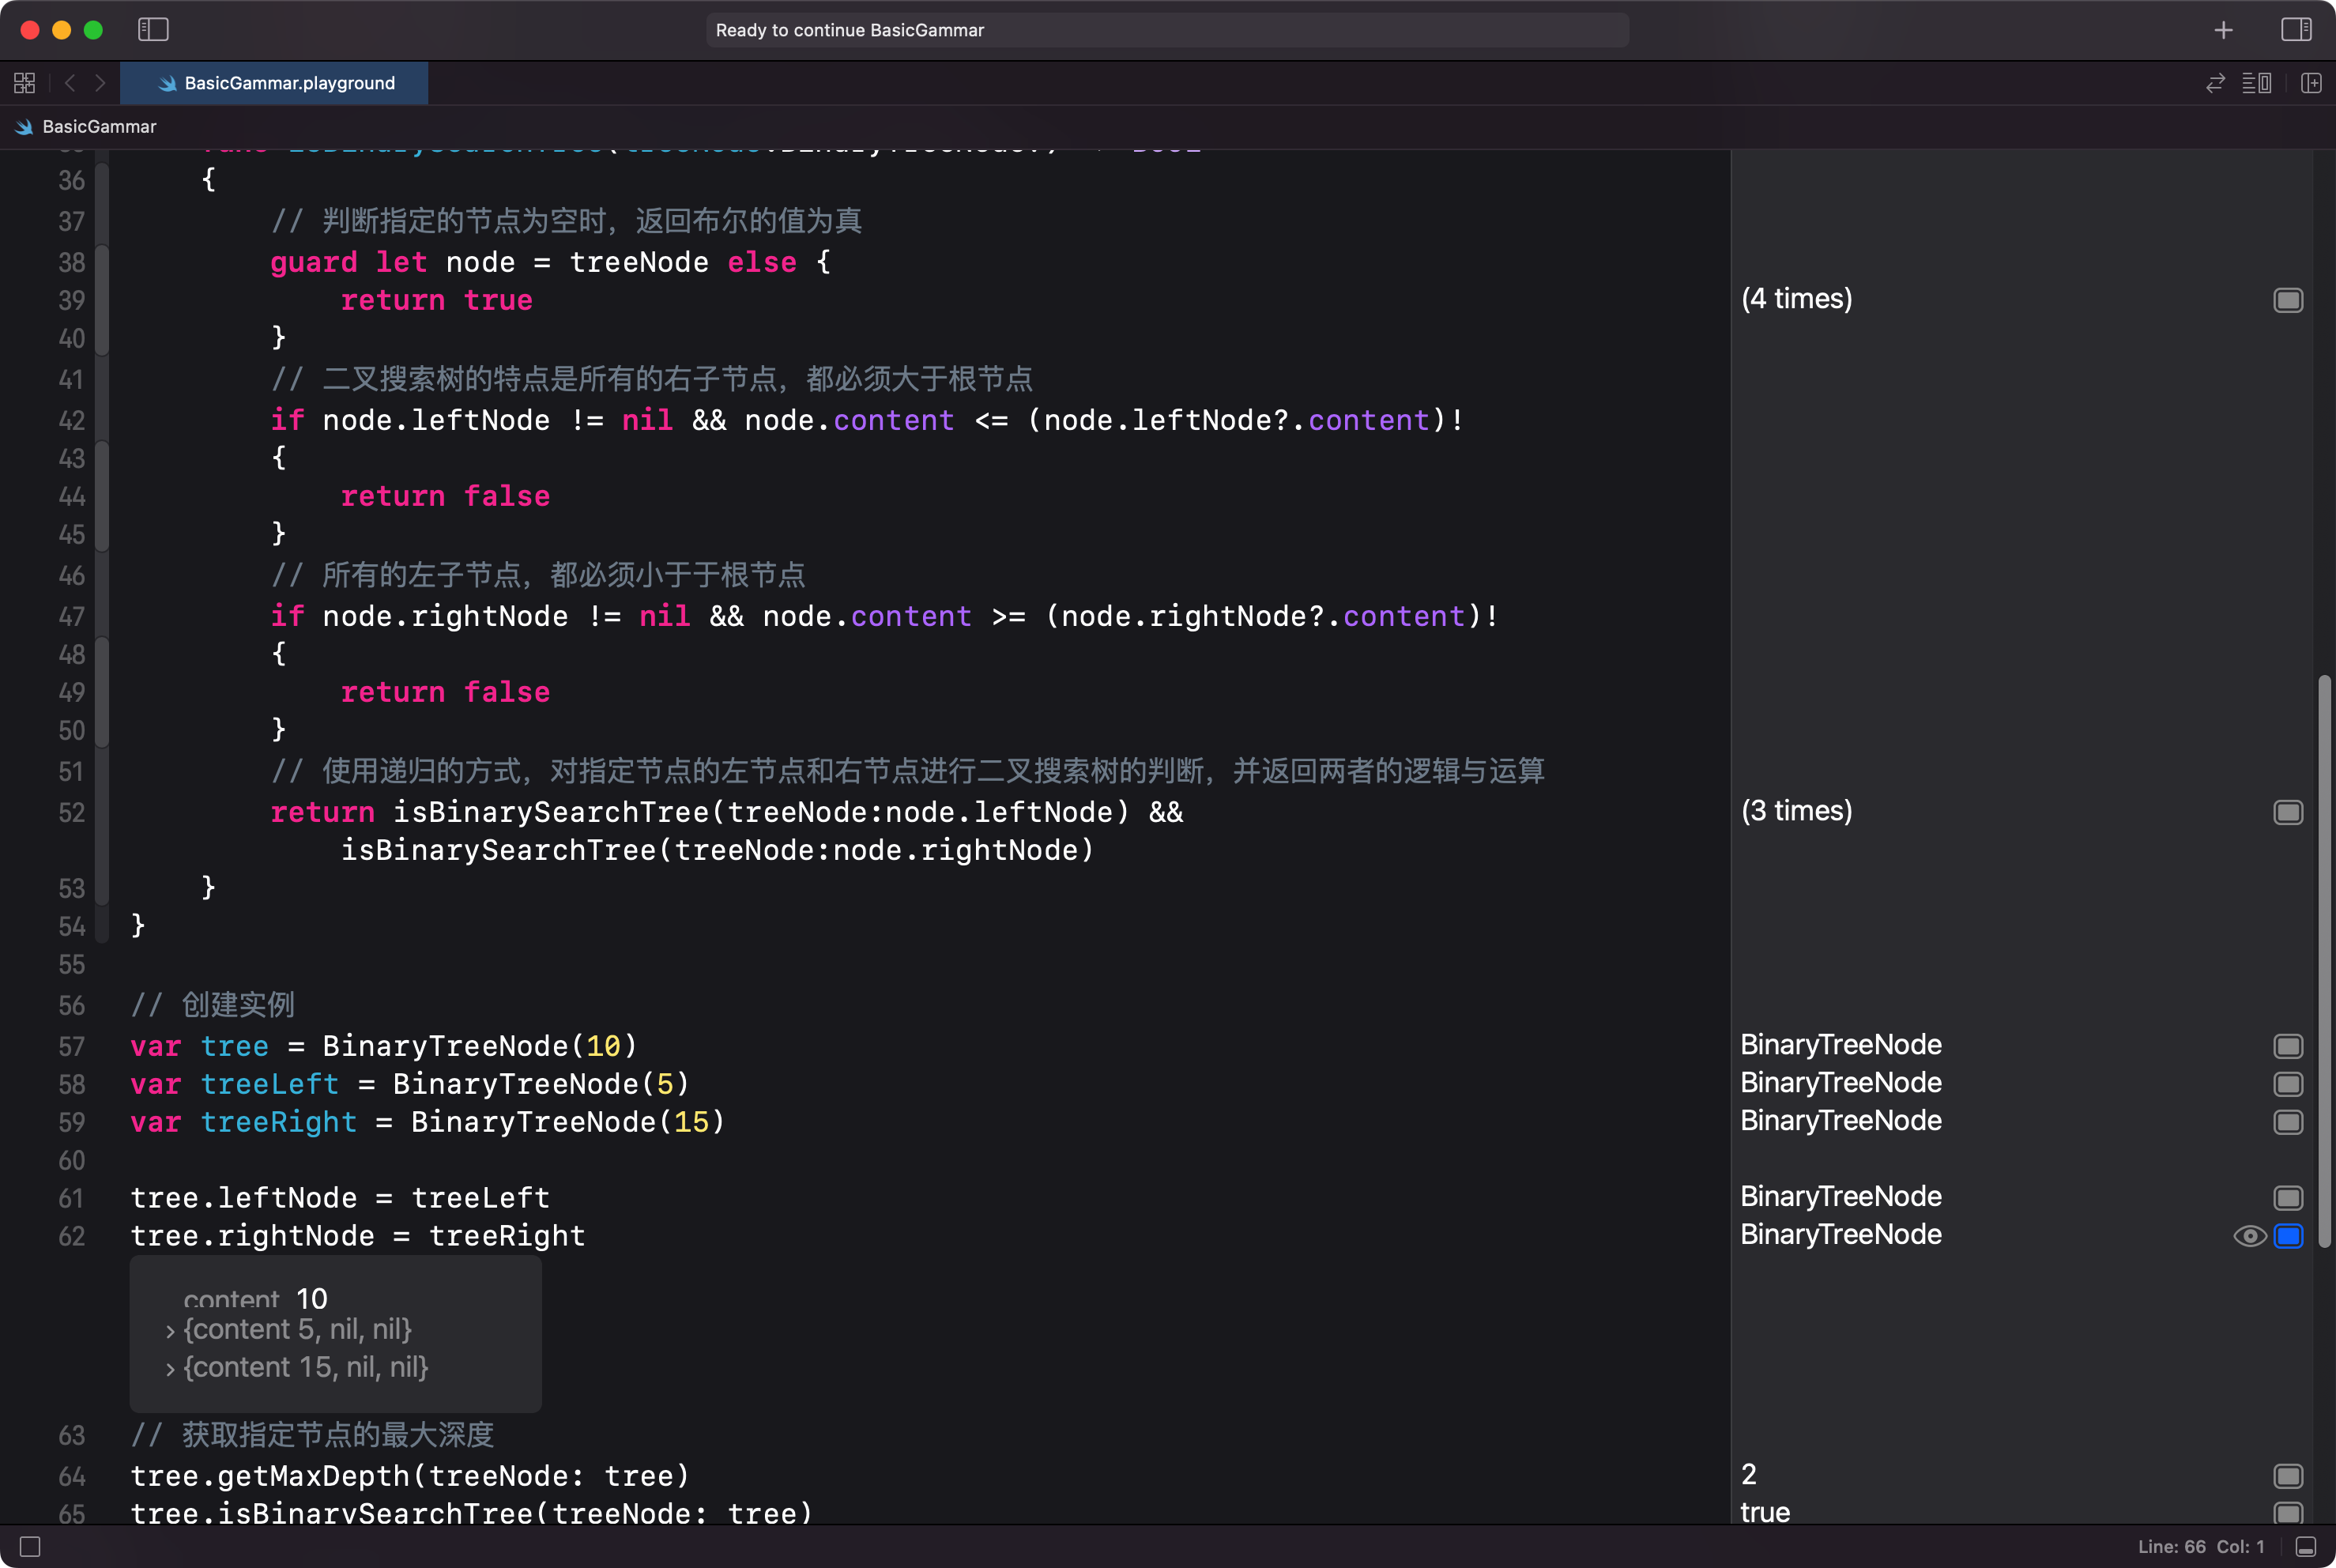Viewport: 2336px width, 1568px height.
Task: Expand the {content 15, nil, nil} row
Action: click(170, 1369)
